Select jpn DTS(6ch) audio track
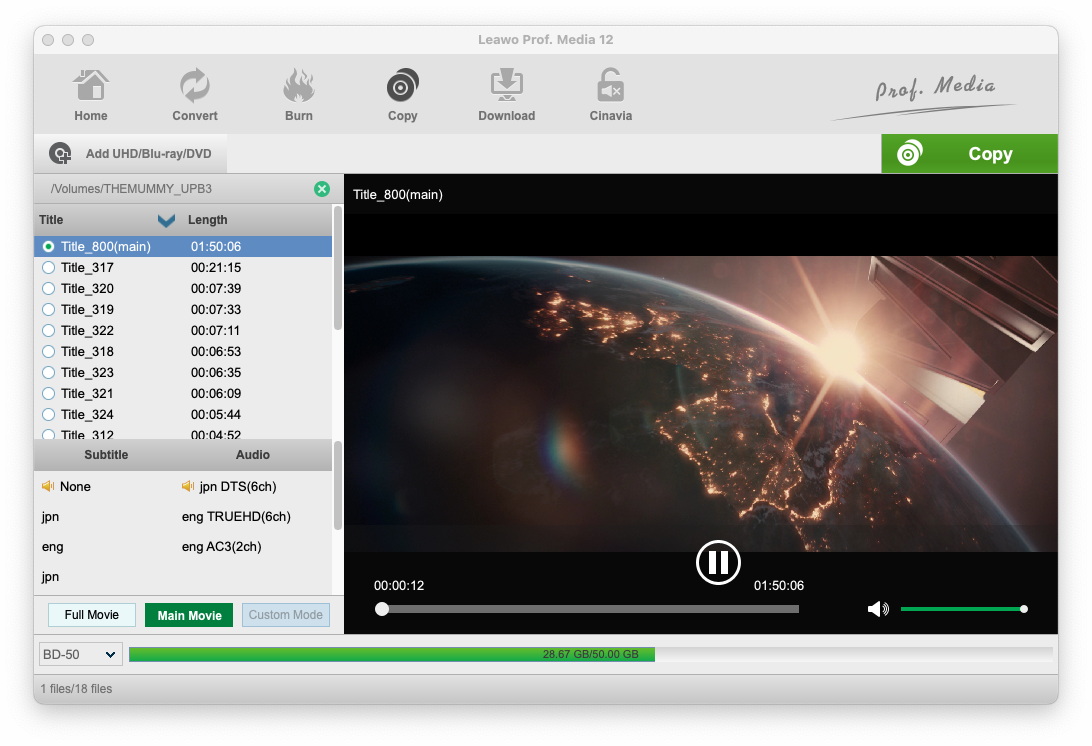Viewport: 1092px width, 746px height. (x=237, y=486)
